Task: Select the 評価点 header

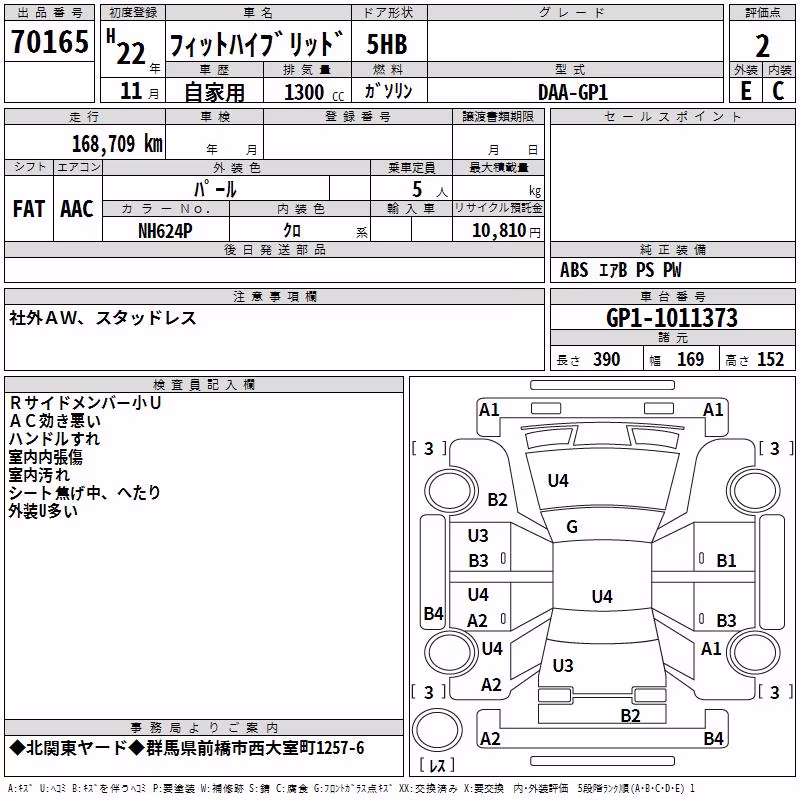Action: pyautogui.click(x=762, y=13)
